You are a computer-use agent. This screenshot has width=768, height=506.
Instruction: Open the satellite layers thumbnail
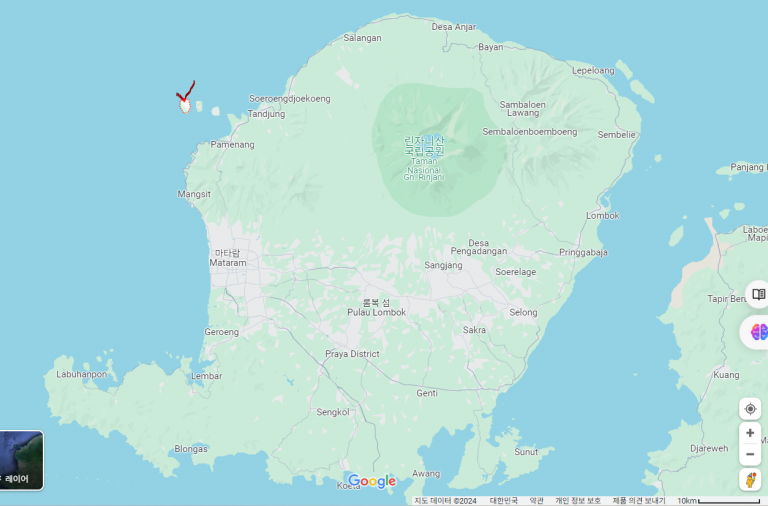(x=20, y=460)
